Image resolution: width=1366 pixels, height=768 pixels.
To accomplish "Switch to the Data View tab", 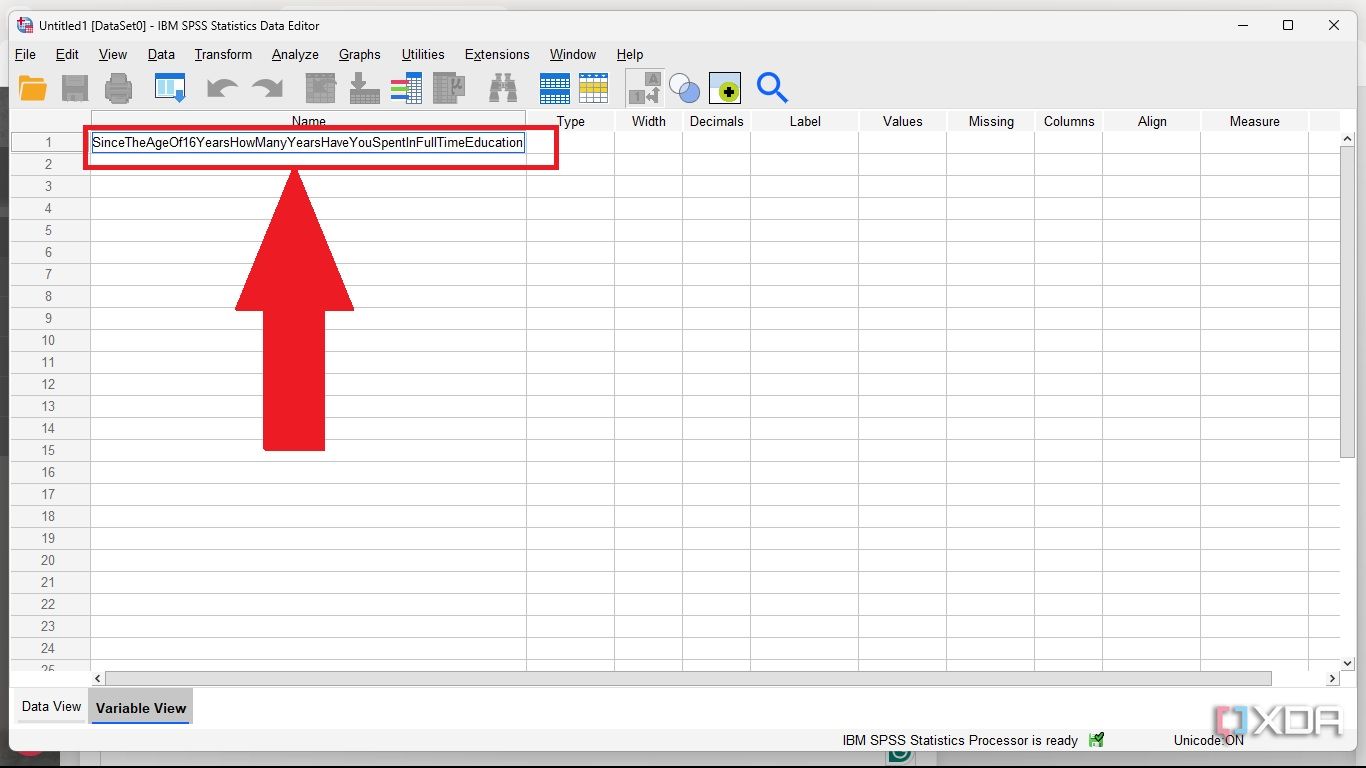I will point(51,706).
